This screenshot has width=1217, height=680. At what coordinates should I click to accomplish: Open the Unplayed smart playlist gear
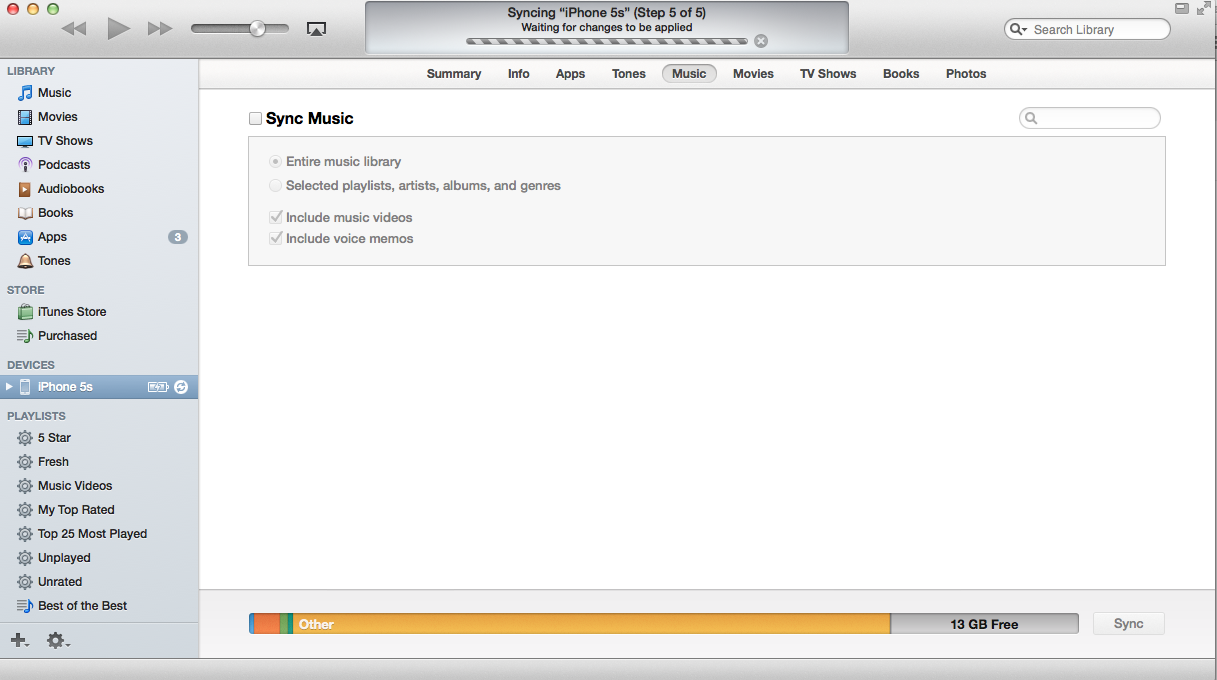coord(25,558)
